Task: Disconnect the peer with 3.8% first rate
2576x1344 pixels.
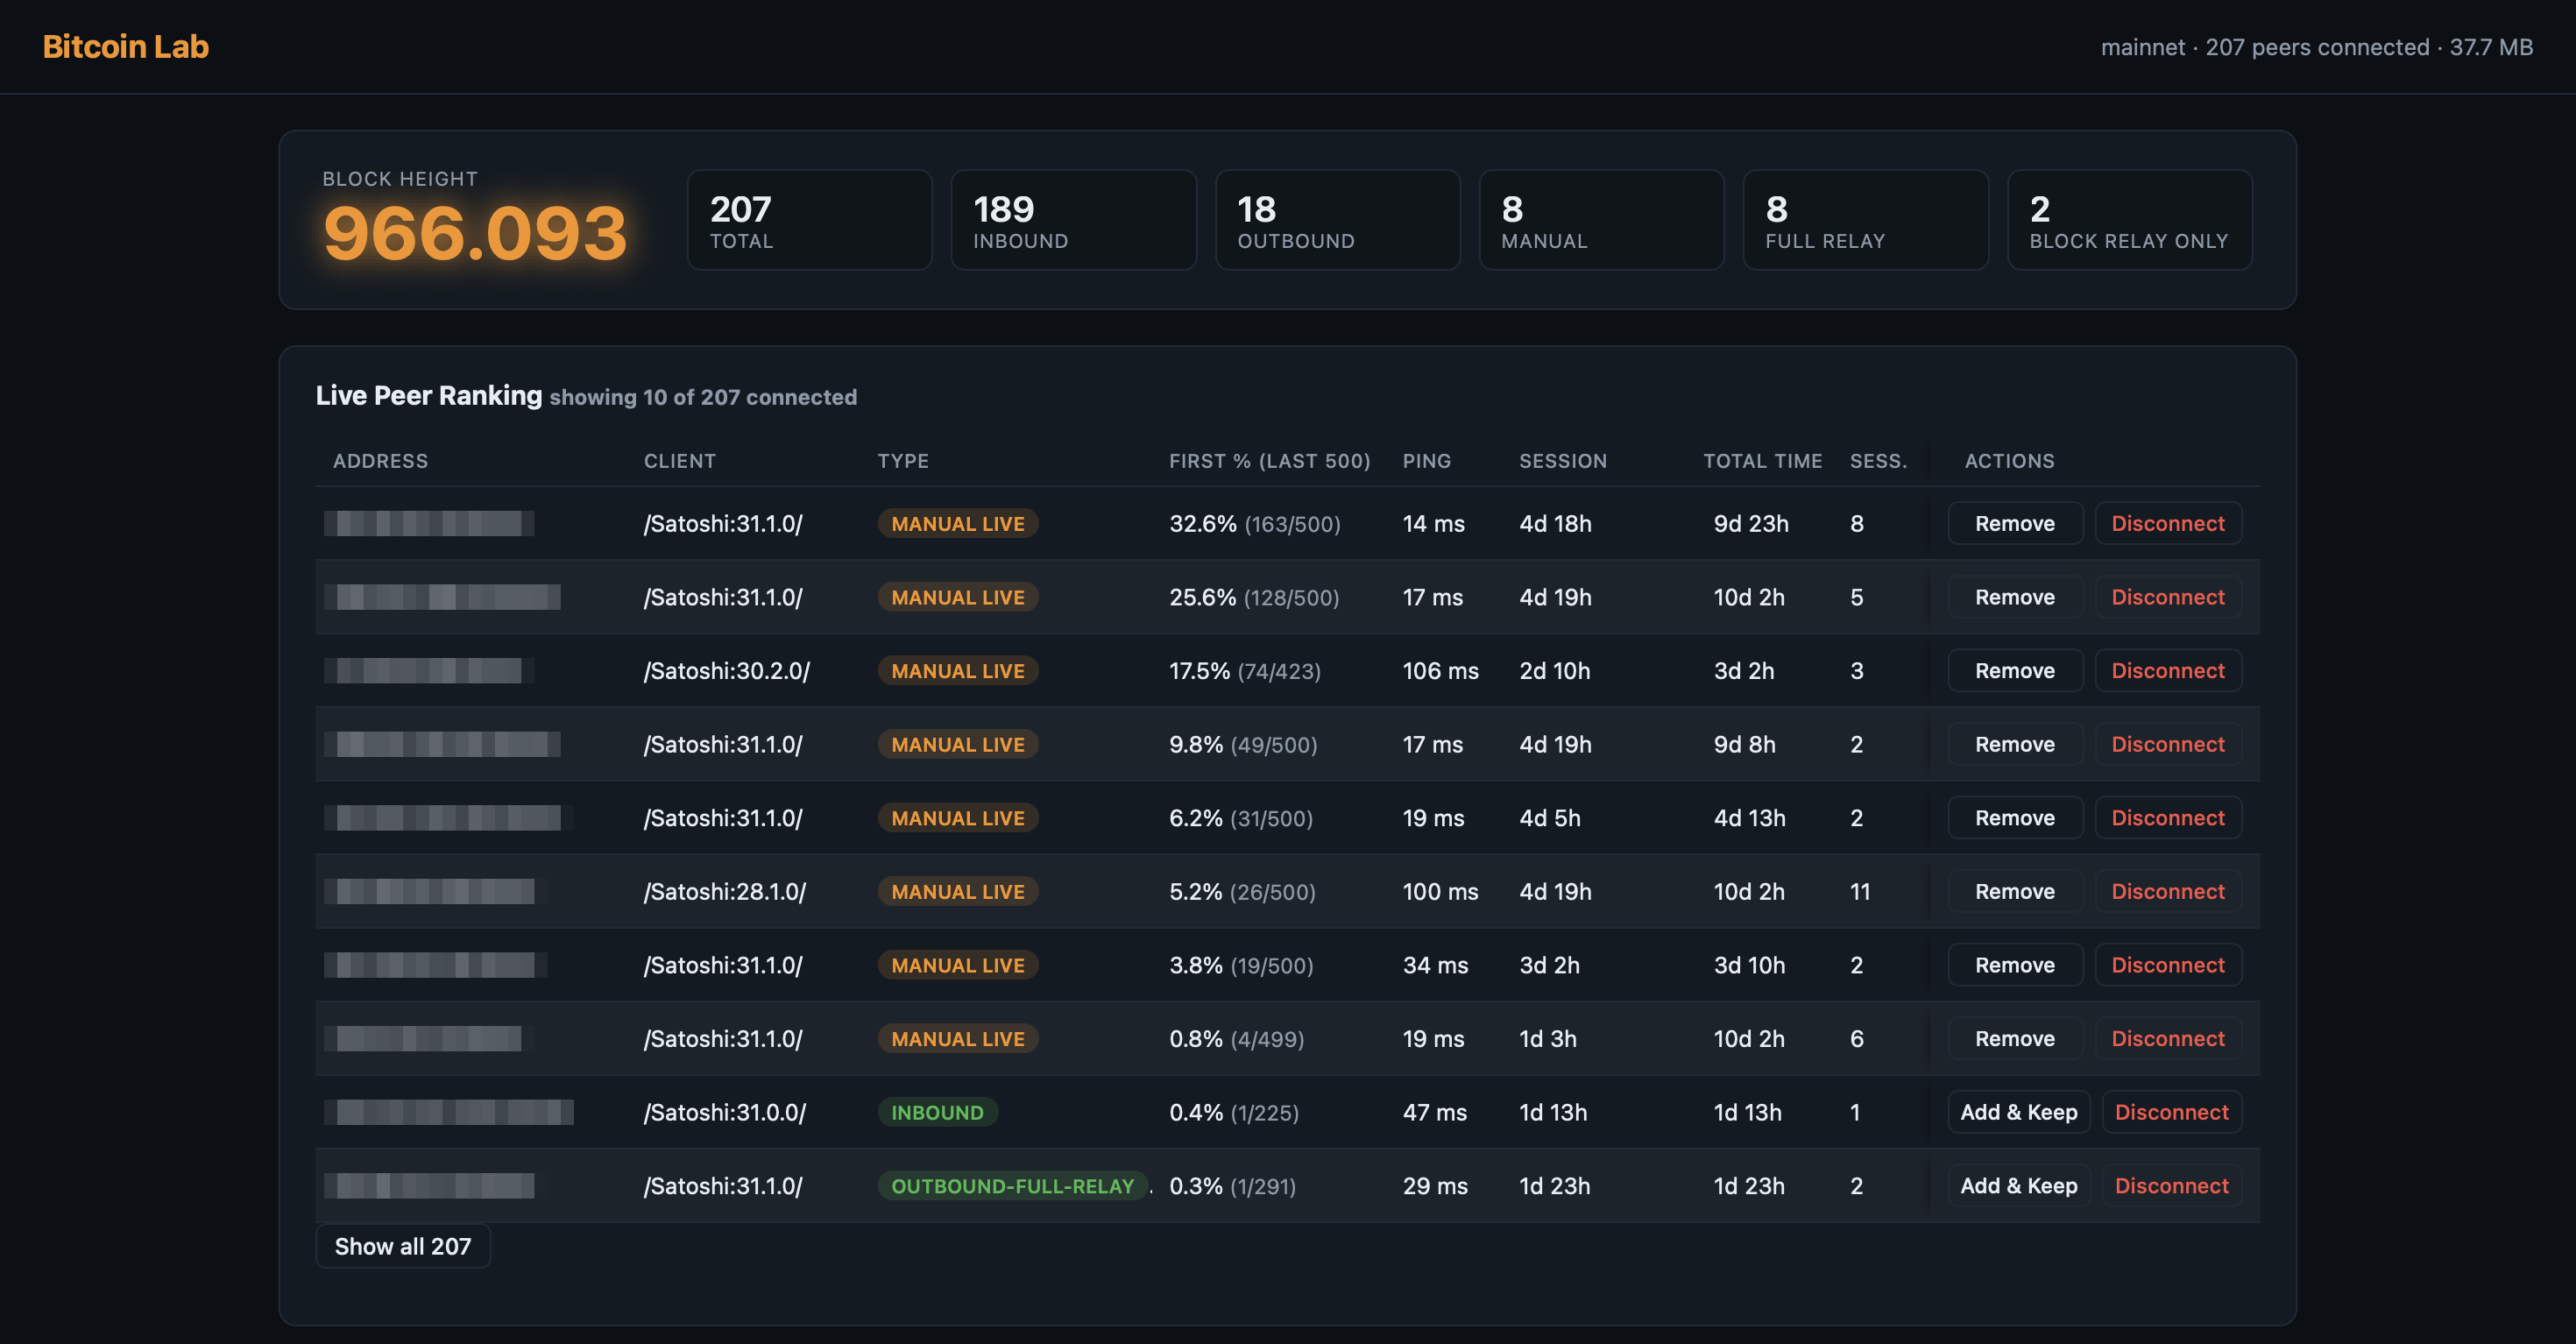Action: point(2168,965)
